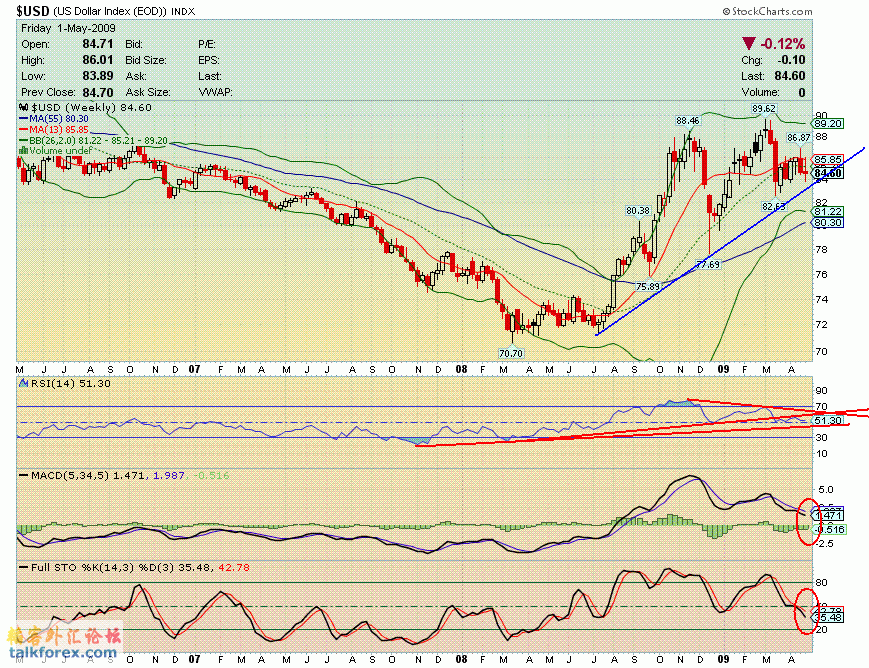Viewport: 869px width, 668px height.
Task: Click the 89.62 peak price label
Action: 763,108
